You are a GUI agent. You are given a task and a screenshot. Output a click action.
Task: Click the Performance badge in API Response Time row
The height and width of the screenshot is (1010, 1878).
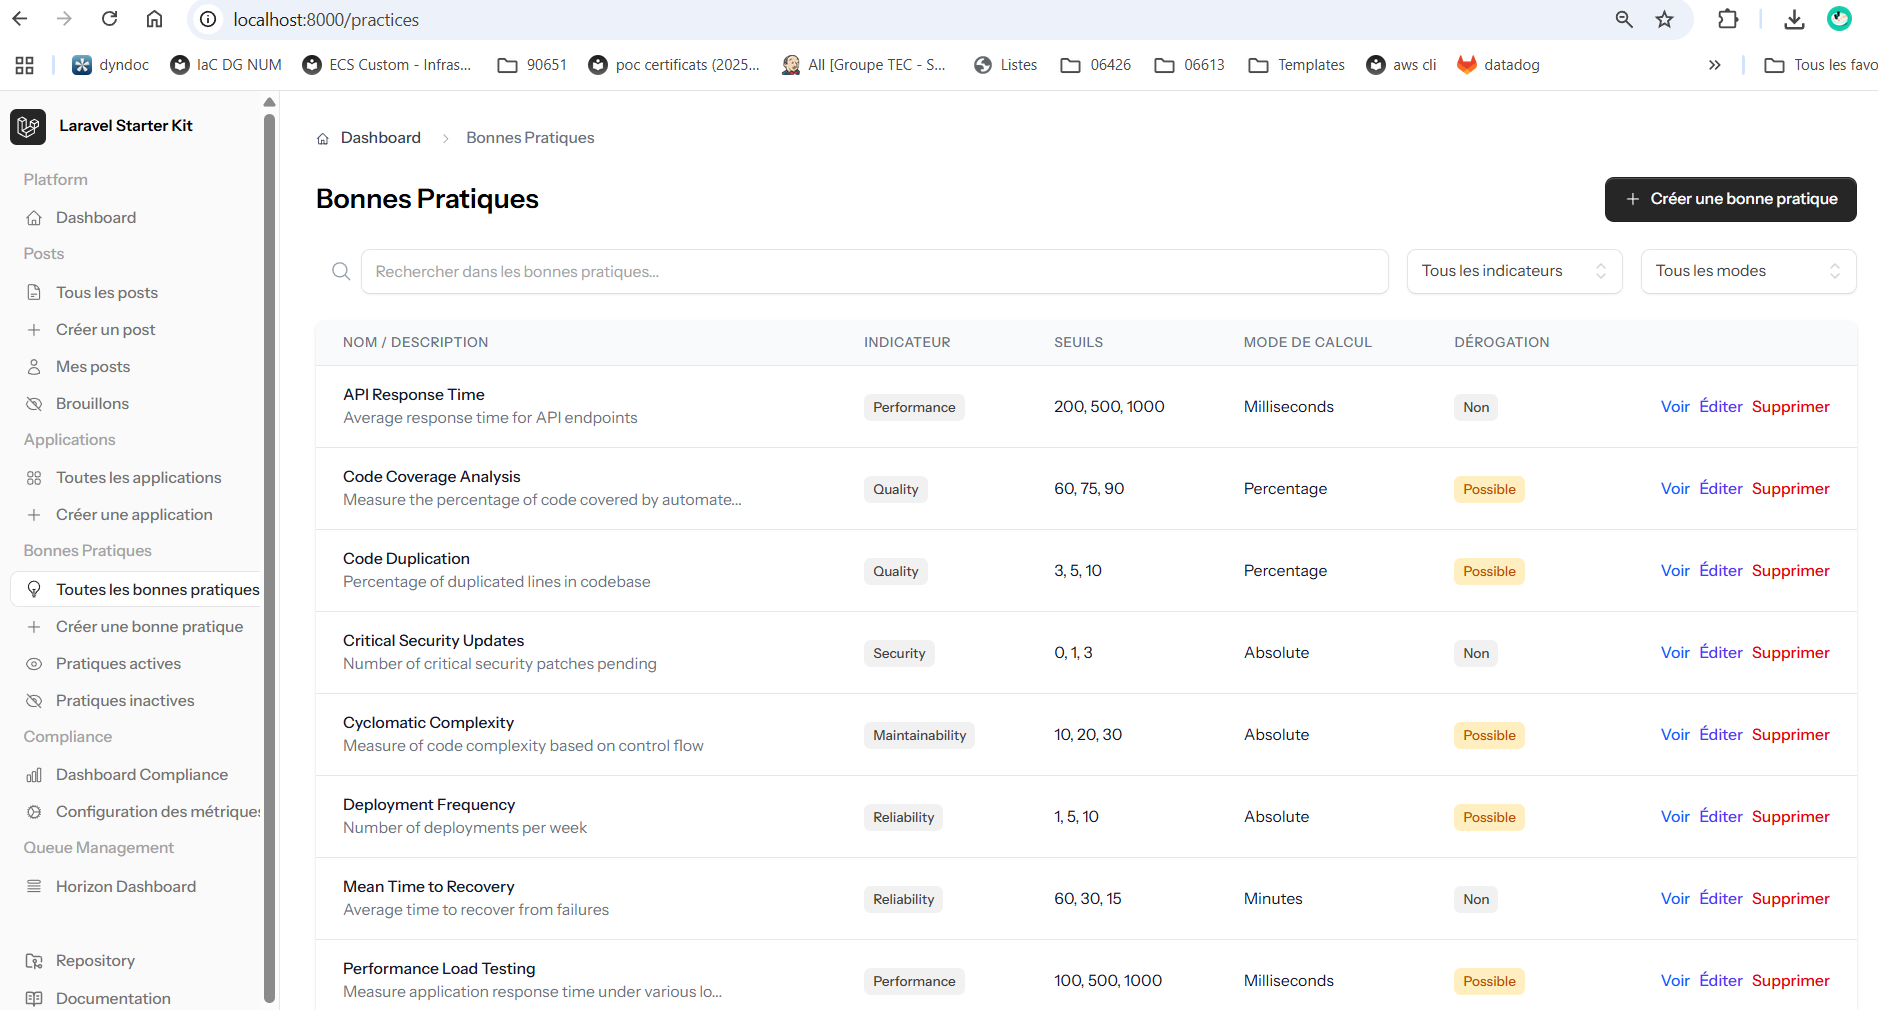(914, 407)
